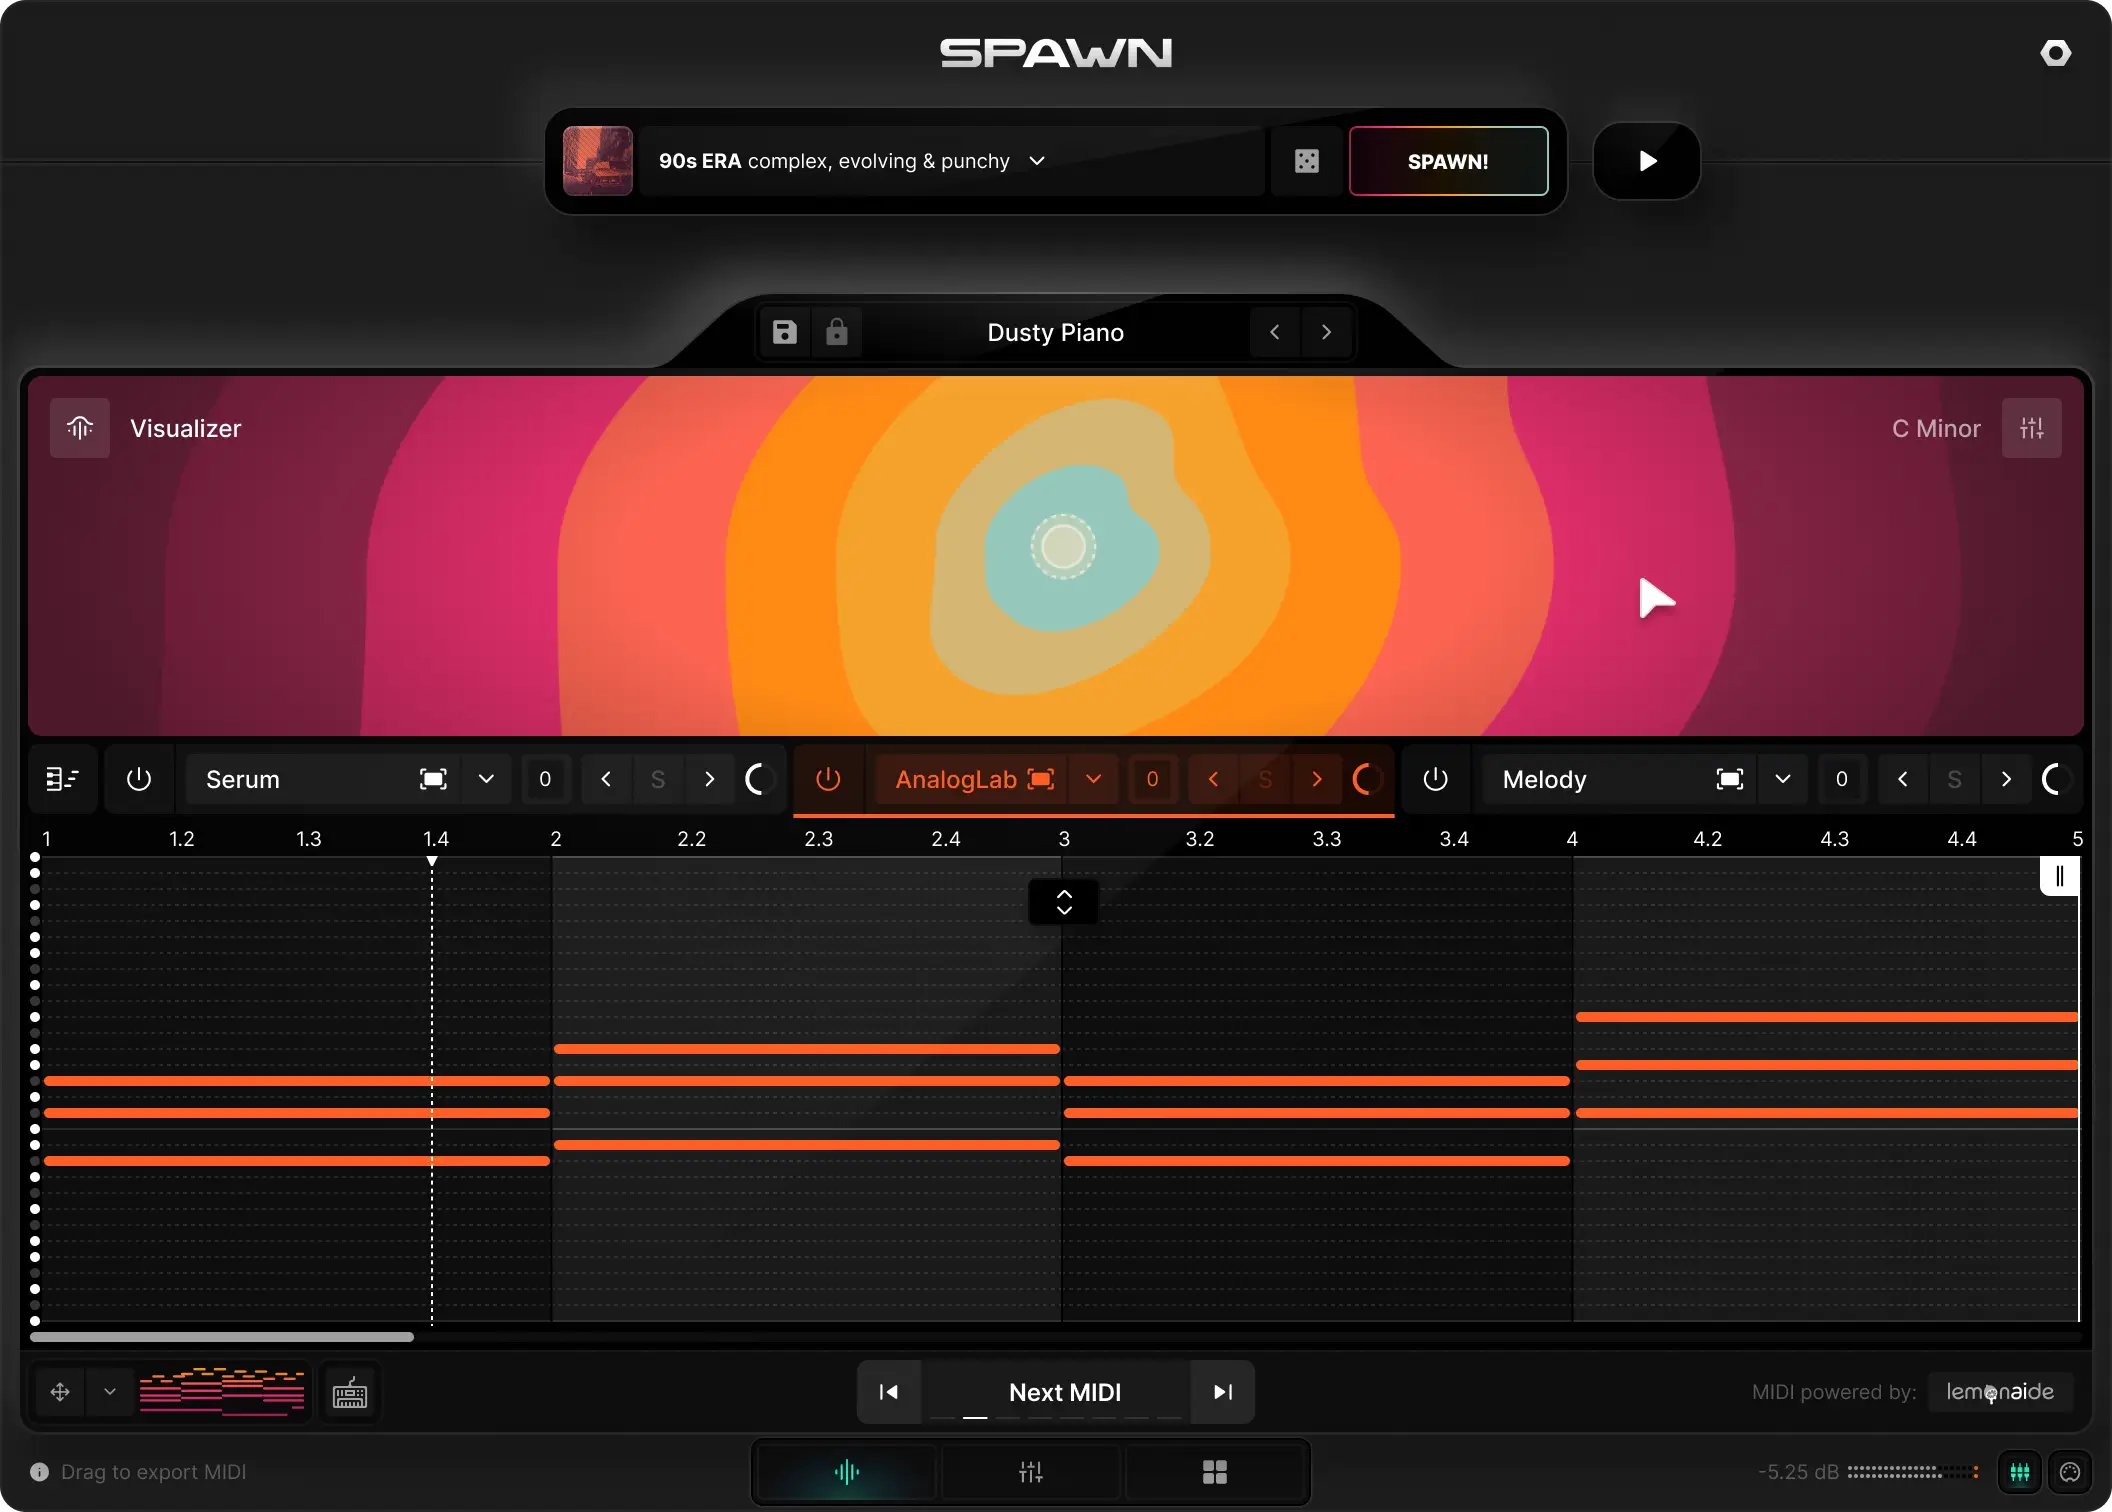This screenshot has height=1512, width=2112.
Task: Select next sound on the Melody track
Action: tap(2006, 779)
